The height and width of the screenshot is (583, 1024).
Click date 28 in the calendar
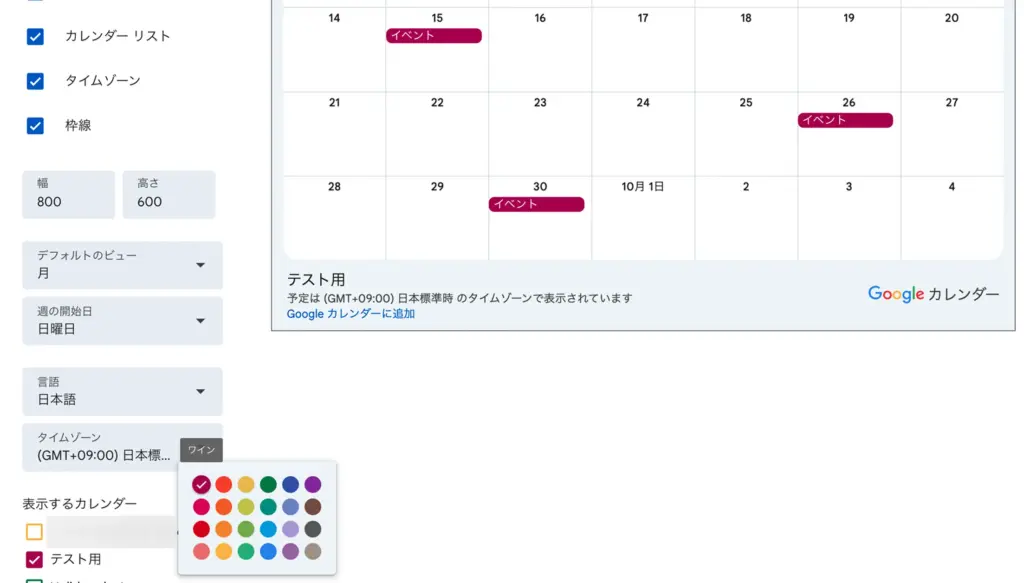coord(334,187)
